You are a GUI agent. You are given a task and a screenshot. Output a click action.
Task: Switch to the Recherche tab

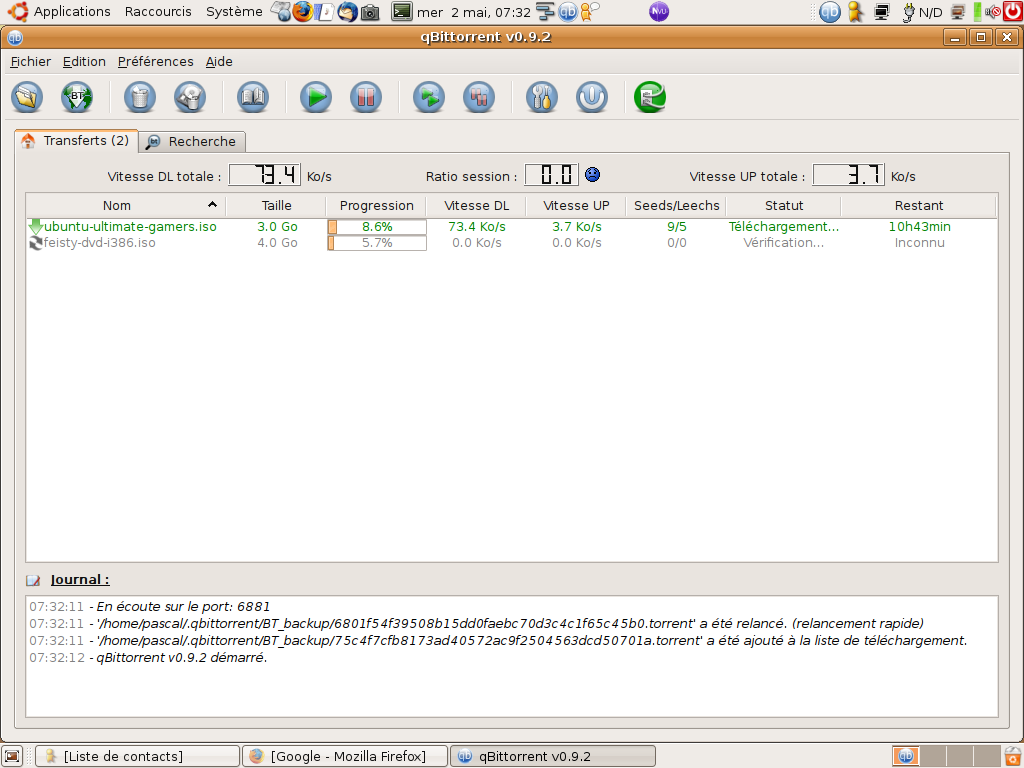192,142
